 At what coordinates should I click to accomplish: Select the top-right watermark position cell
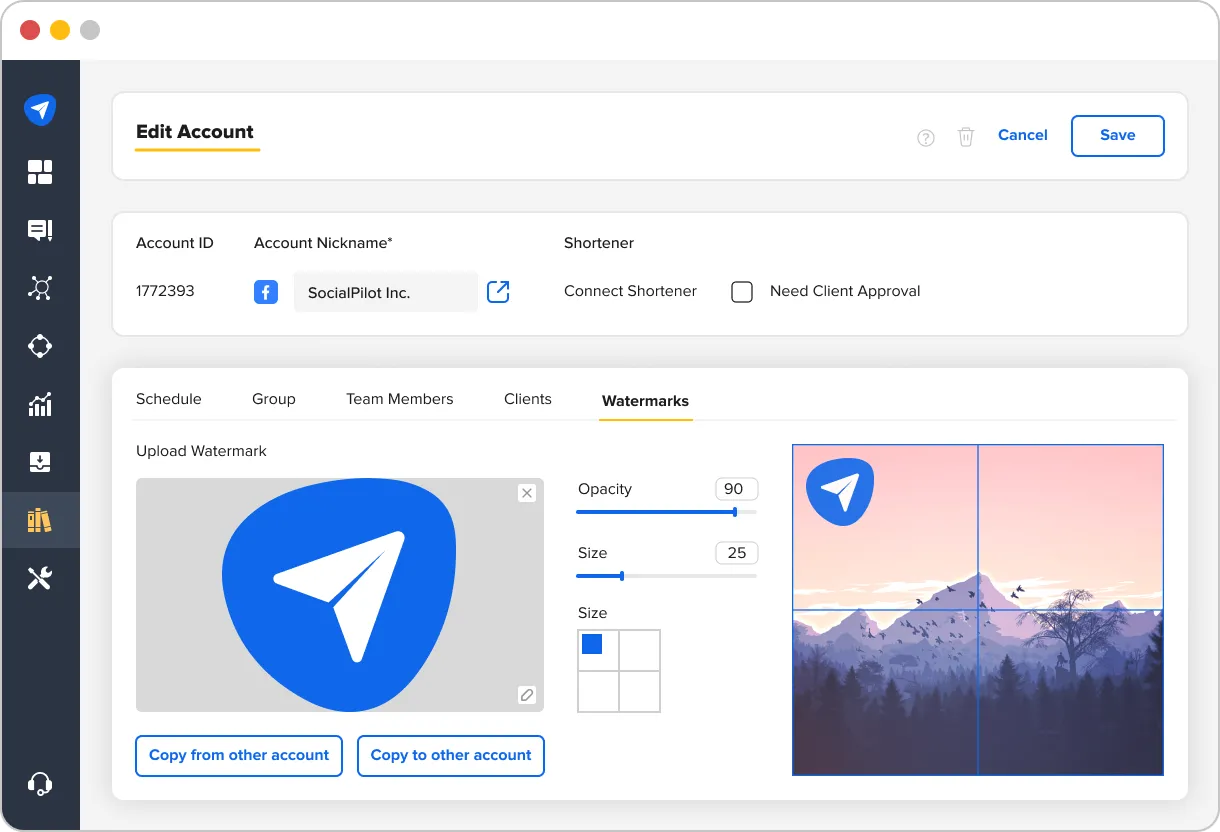point(639,650)
